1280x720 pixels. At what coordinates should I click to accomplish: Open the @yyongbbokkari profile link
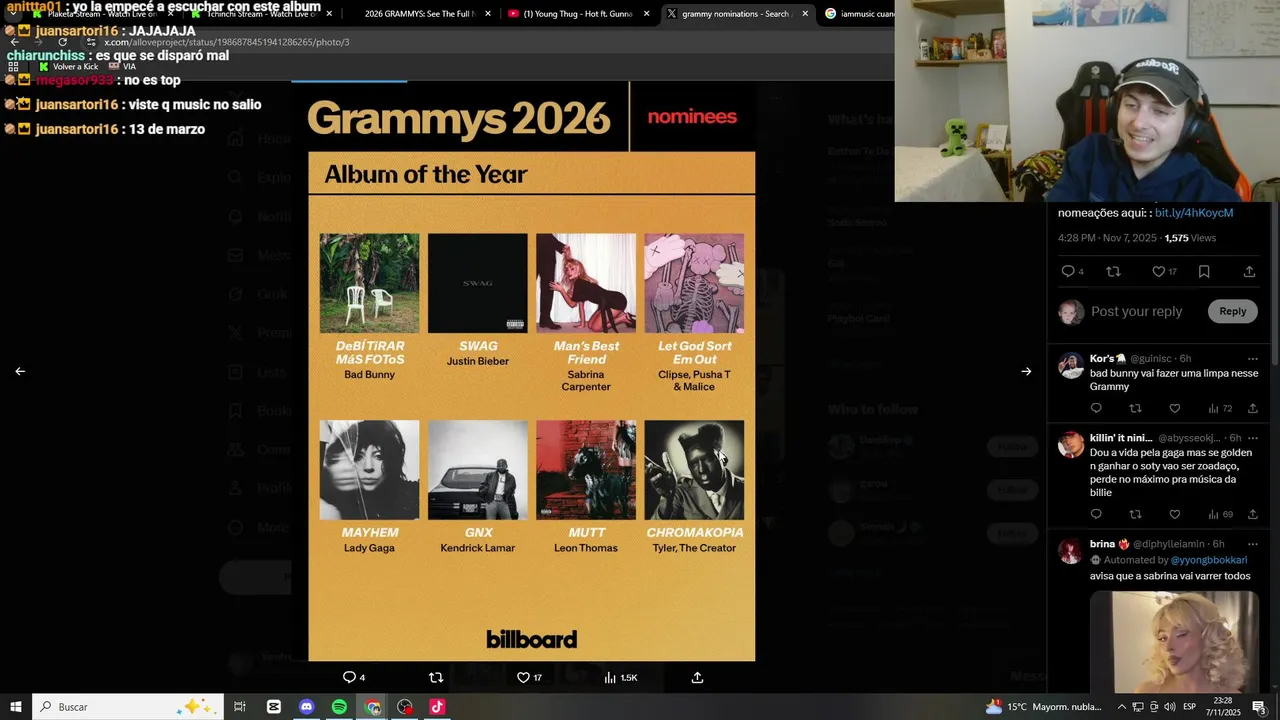point(1209,560)
